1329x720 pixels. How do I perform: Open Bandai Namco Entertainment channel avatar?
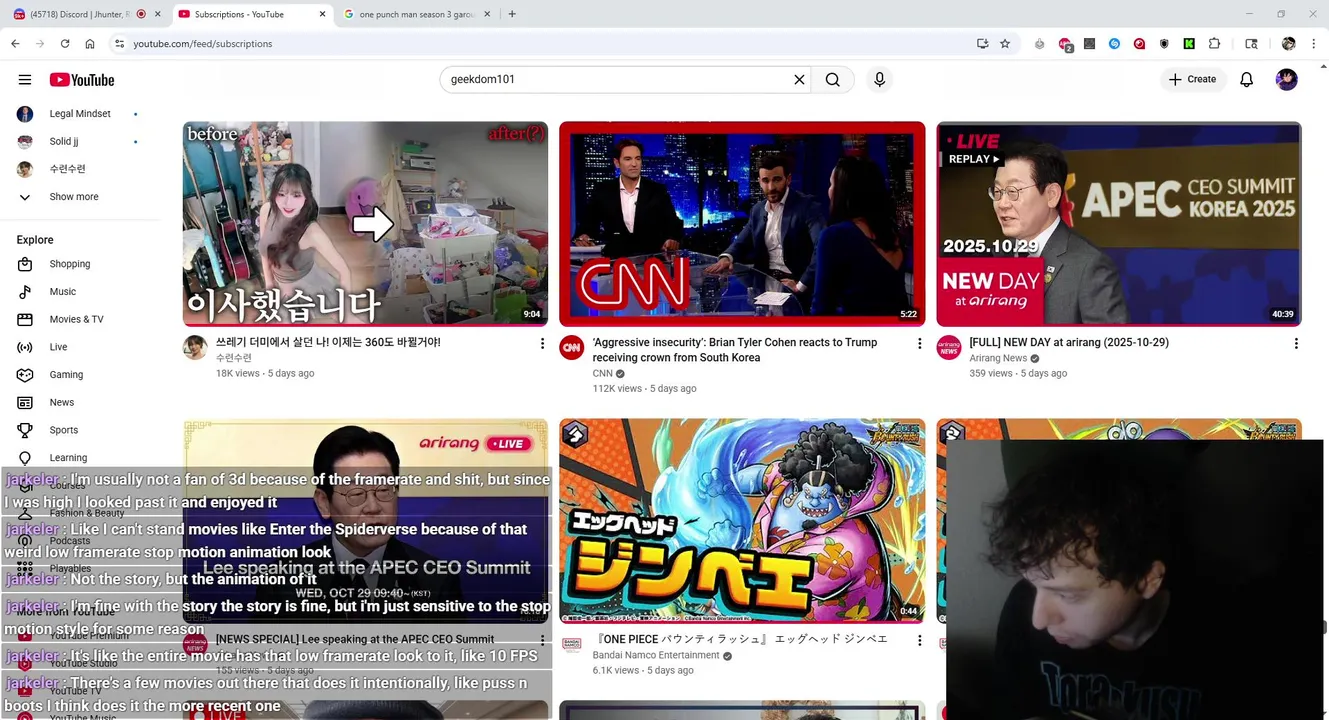click(572, 644)
